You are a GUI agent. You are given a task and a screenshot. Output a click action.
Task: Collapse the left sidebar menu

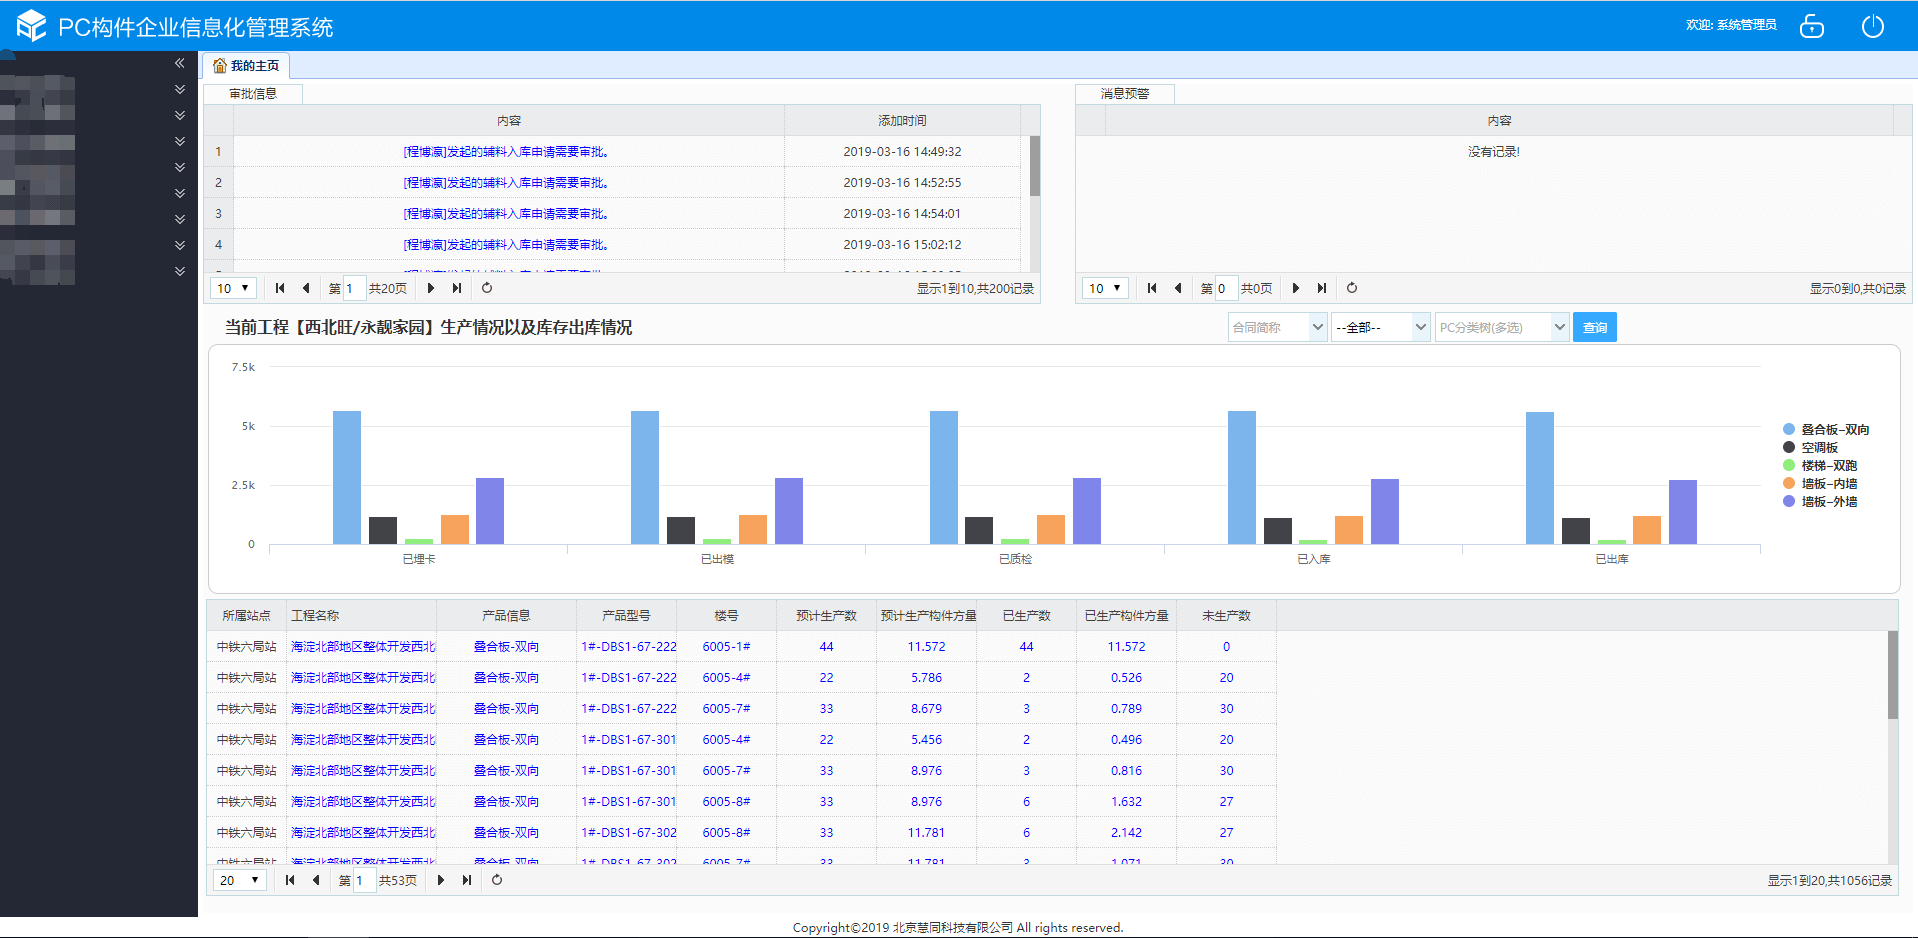point(179,63)
